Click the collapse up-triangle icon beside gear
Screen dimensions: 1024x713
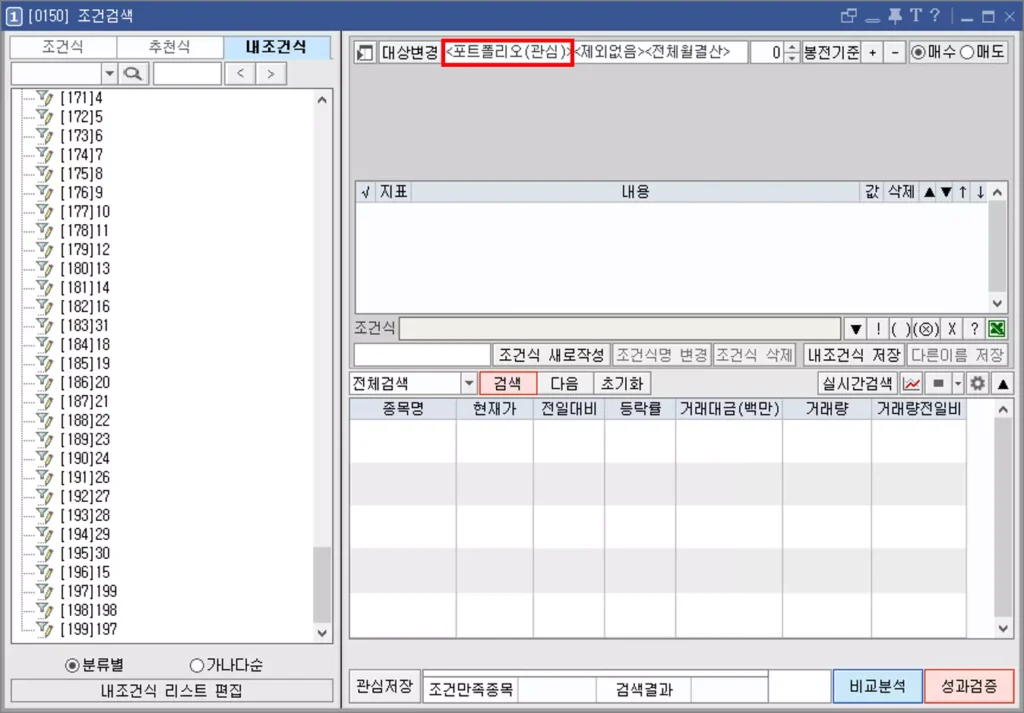click(x=1002, y=384)
